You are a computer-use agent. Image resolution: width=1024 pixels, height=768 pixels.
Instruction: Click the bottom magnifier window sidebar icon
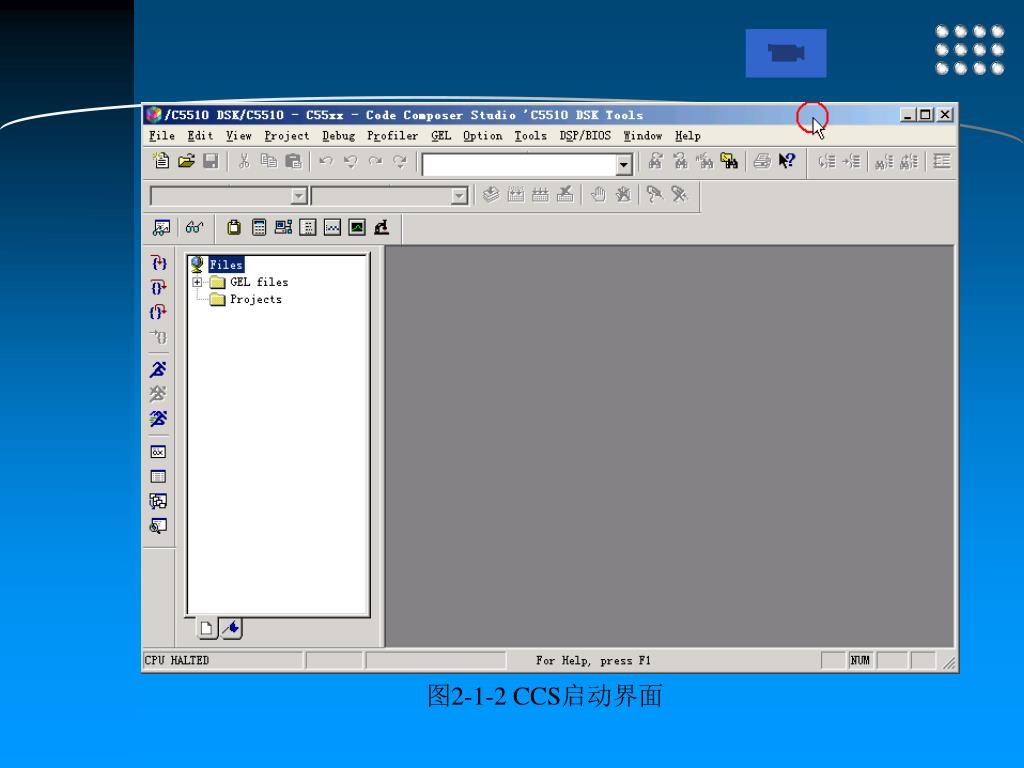(x=158, y=526)
